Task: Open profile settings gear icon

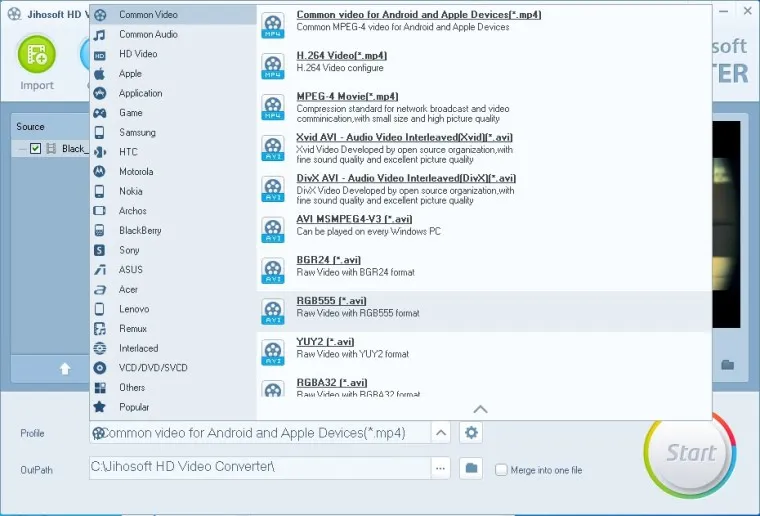Action: click(471, 433)
